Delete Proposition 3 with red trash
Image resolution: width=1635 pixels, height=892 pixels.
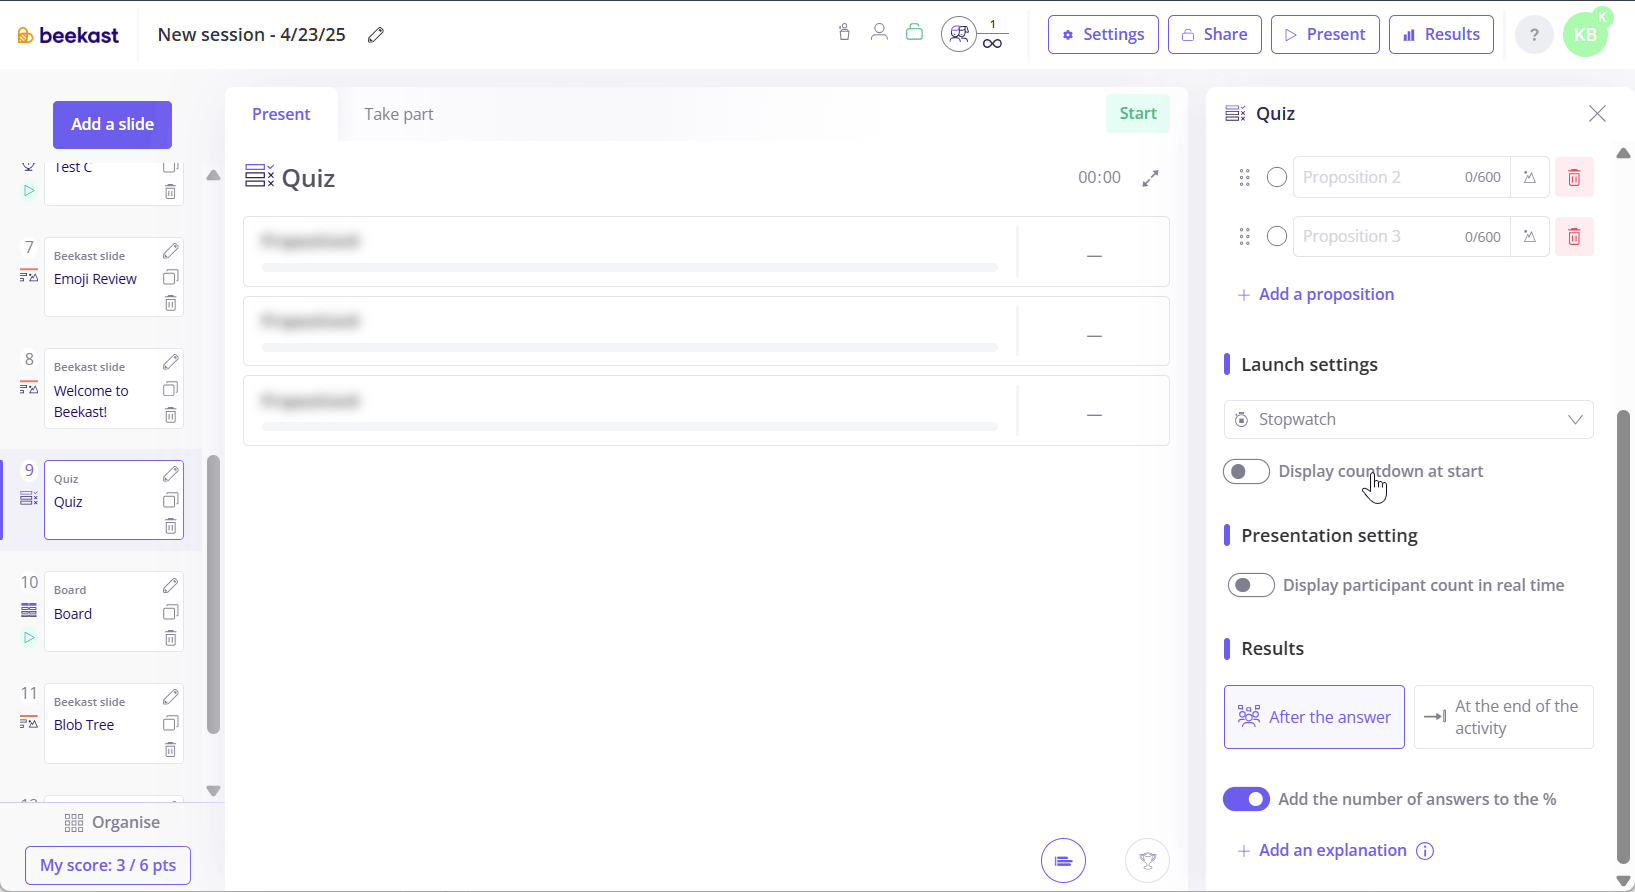coord(1574,237)
